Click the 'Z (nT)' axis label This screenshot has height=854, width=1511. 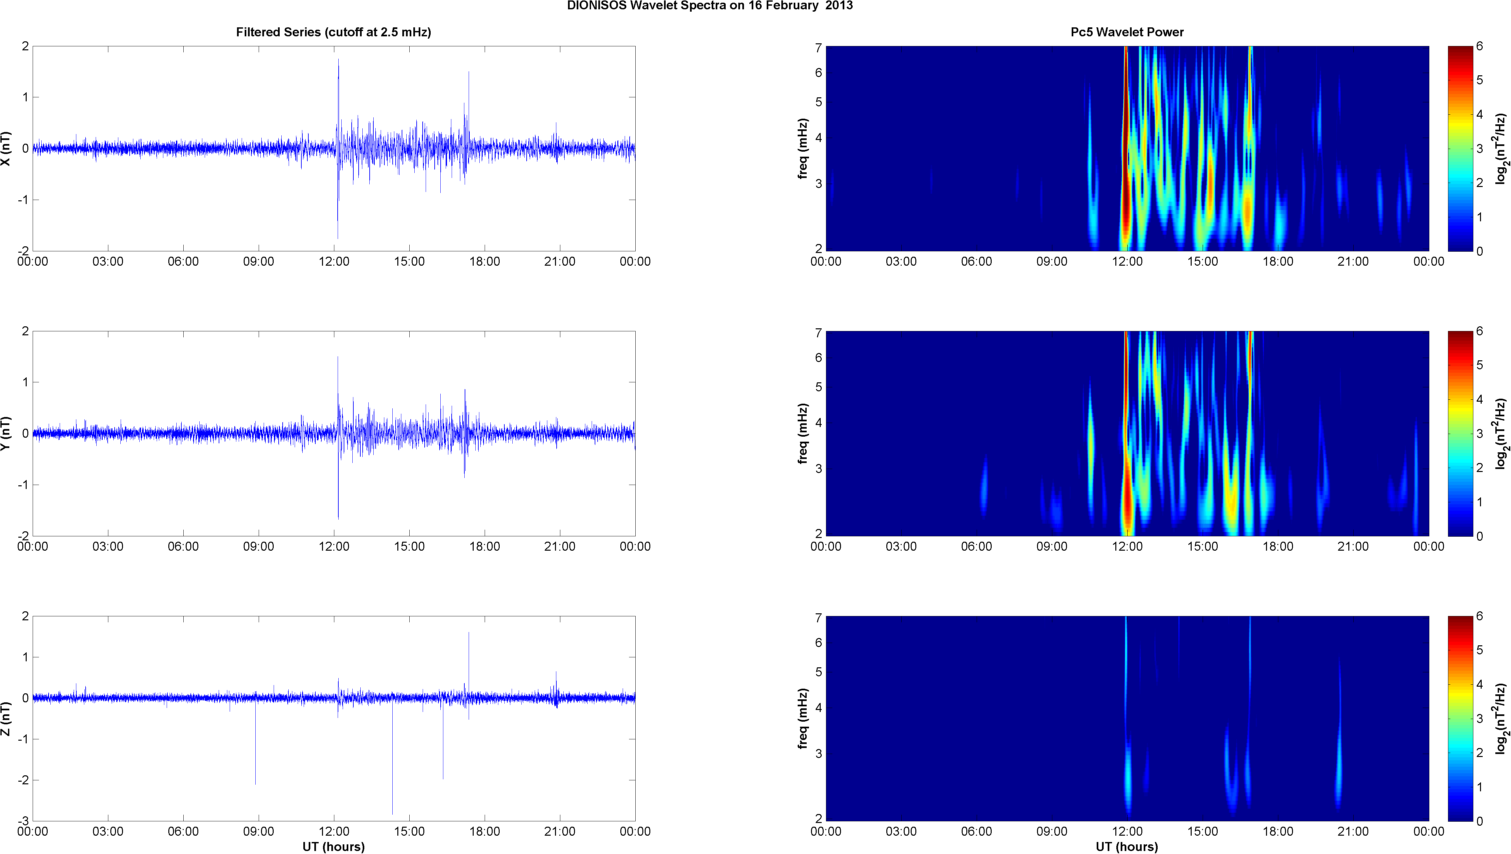[x=8, y=718]
